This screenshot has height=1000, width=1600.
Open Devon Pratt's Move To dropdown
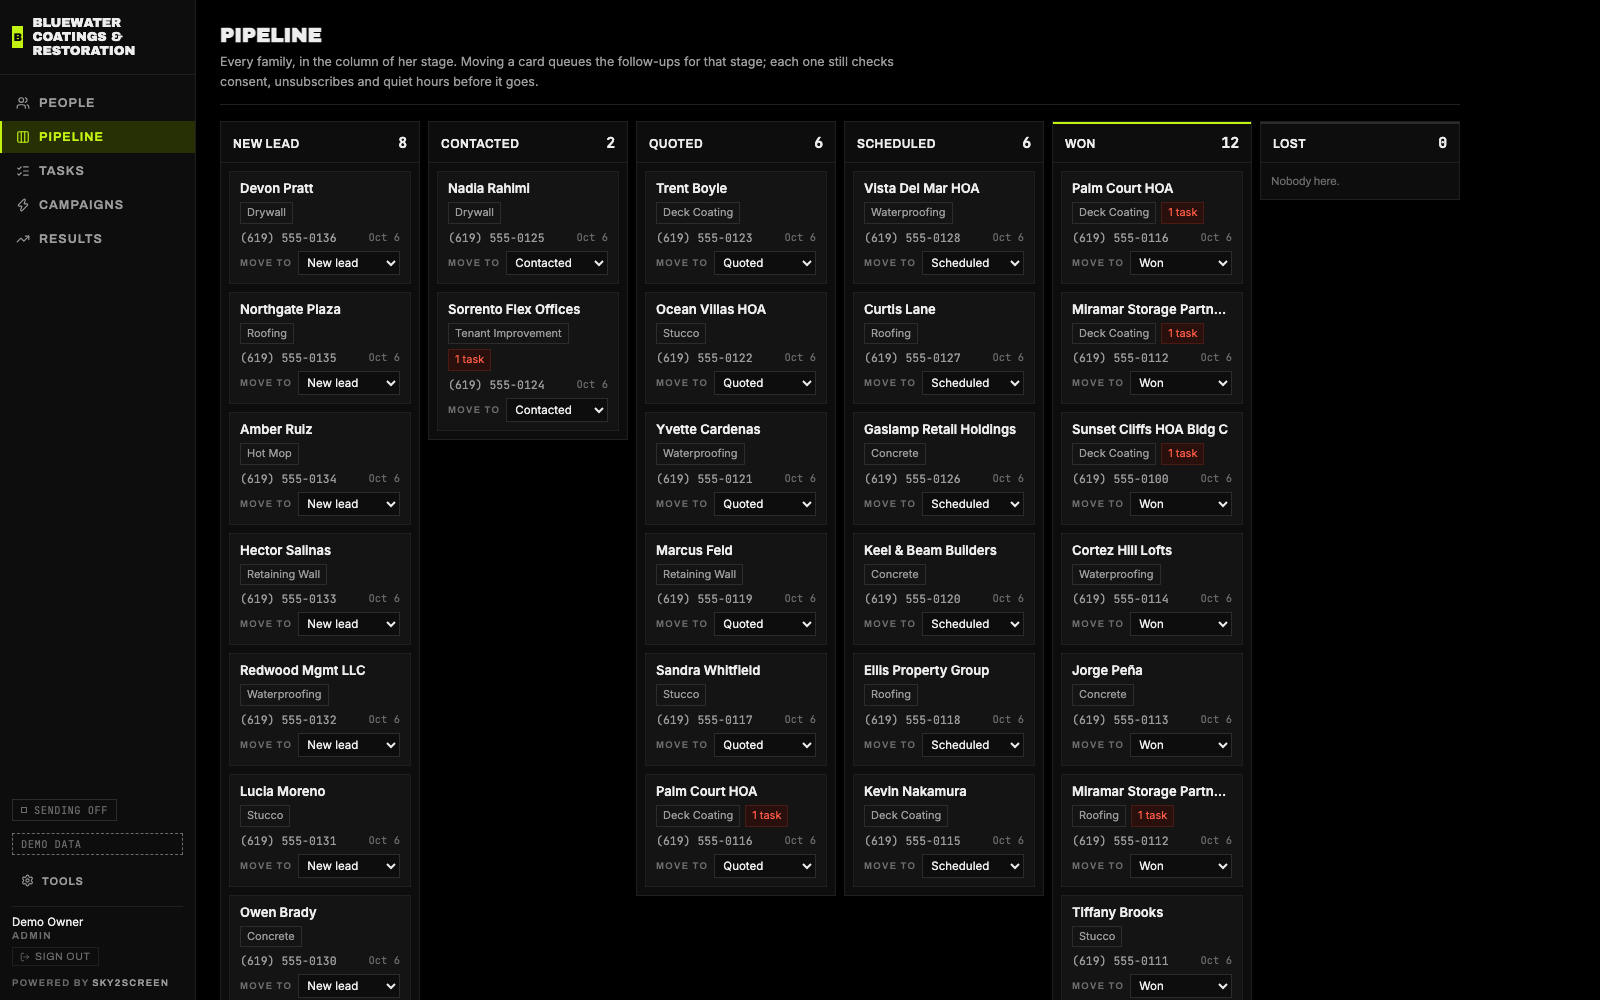(349, 263)
